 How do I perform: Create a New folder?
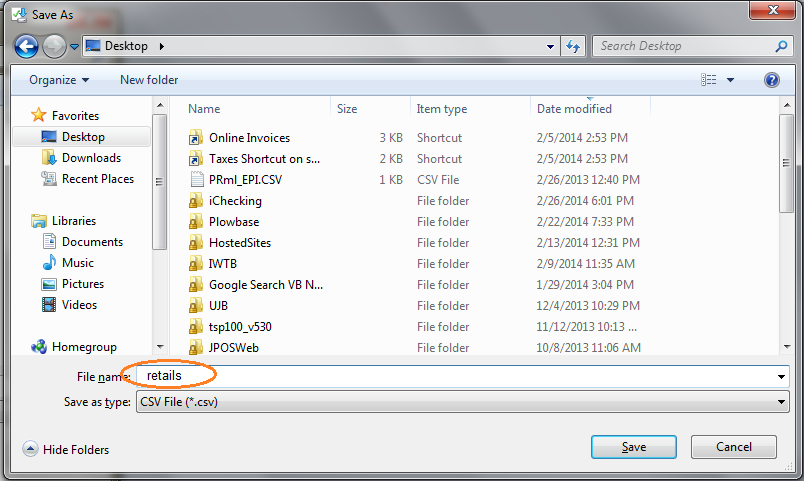(x=149, y=80)
